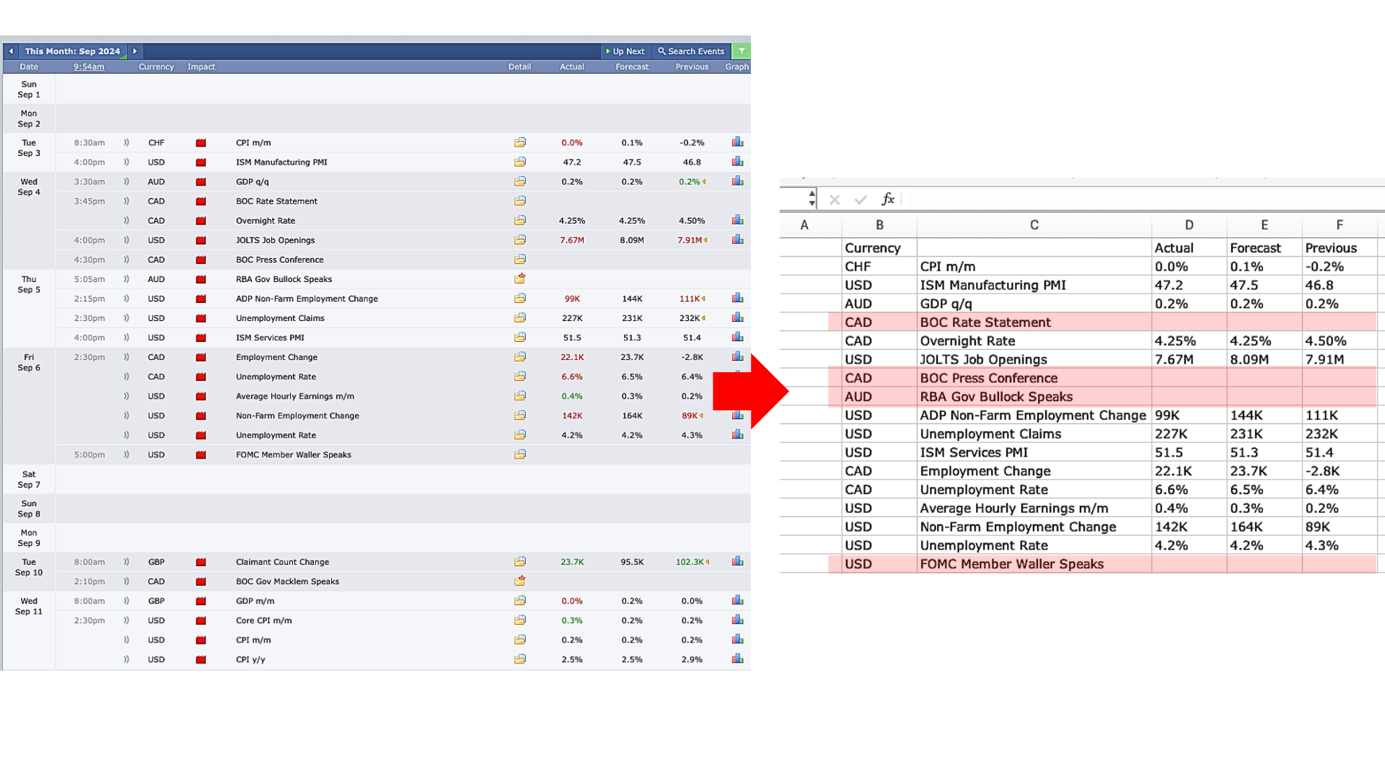The height and width of the screenshot is (779, 1385).
Task: Toggle sound alert for FOMC Member Waller Speaks
Action: click(x=126, y=455)
